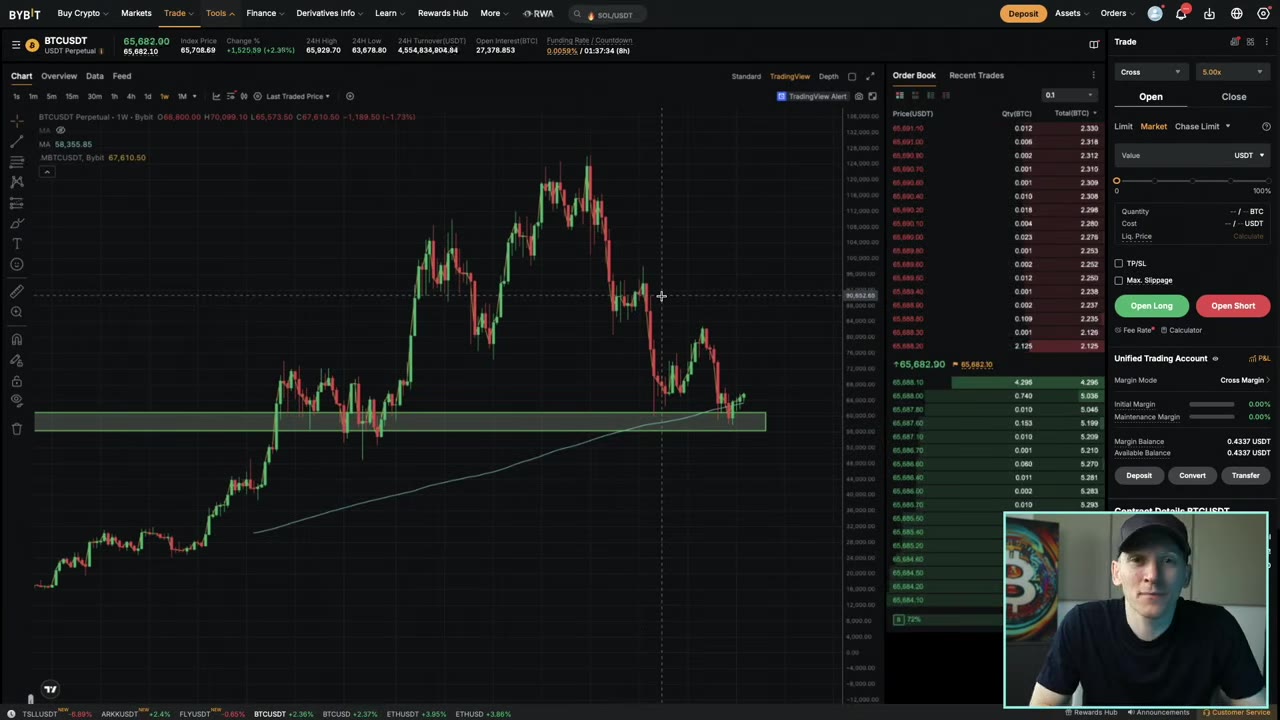The height and width of the screenshot is (720, 1280).
Task: Click the ETHUSDT ticker in bottom bar
Action: 410,714
